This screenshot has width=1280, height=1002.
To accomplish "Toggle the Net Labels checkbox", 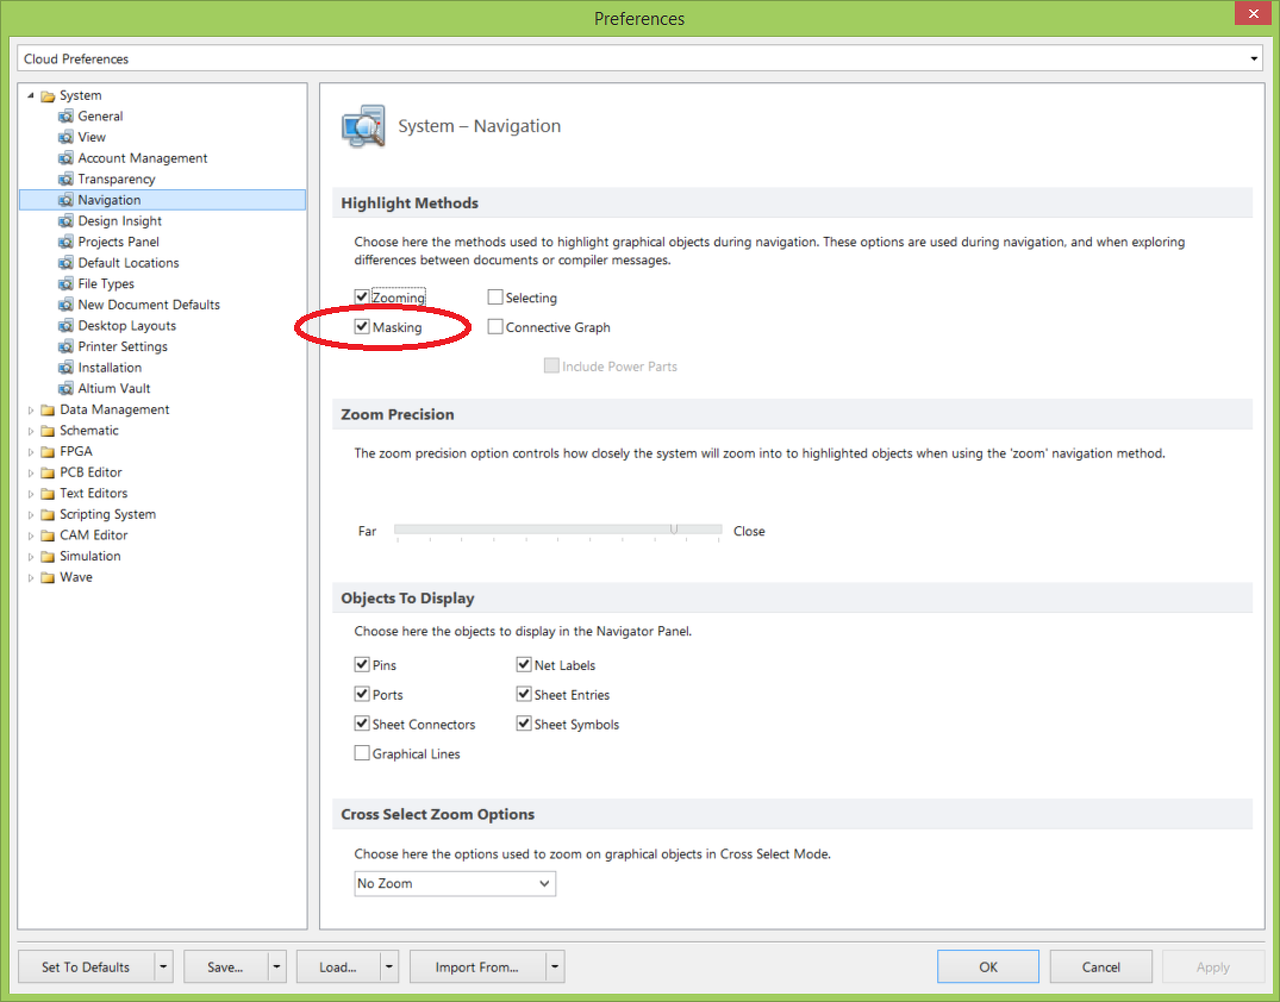I will click(x=524, y=664).
